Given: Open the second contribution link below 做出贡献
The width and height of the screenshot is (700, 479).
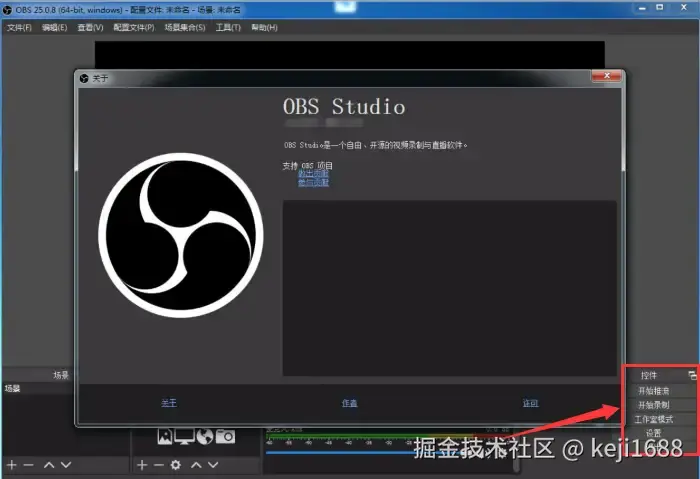Looking at the screenshot, I should click(x=313, y=183).
